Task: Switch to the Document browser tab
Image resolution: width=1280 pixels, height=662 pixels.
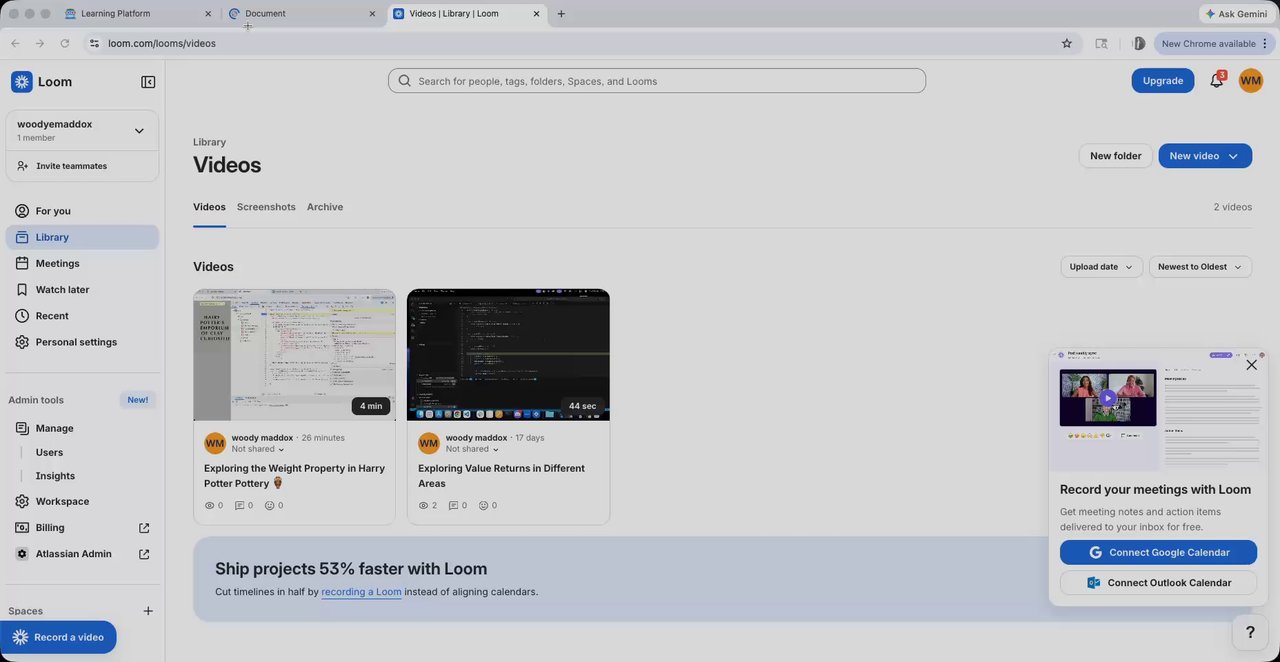Action: tap(302, 14)
